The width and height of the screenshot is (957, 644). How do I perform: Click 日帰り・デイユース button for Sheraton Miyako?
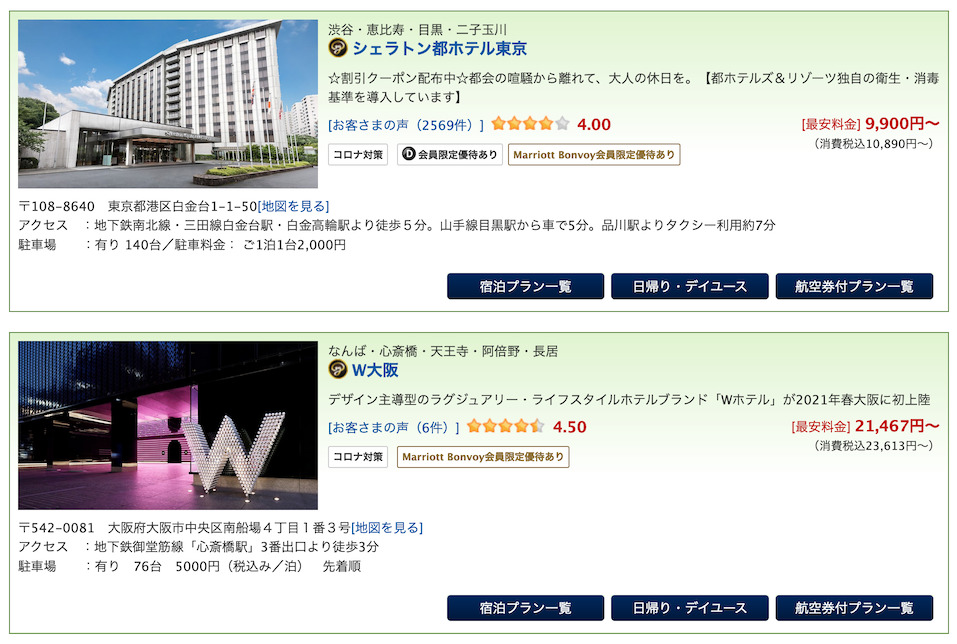pyautogui.click(x=690, y=286)
